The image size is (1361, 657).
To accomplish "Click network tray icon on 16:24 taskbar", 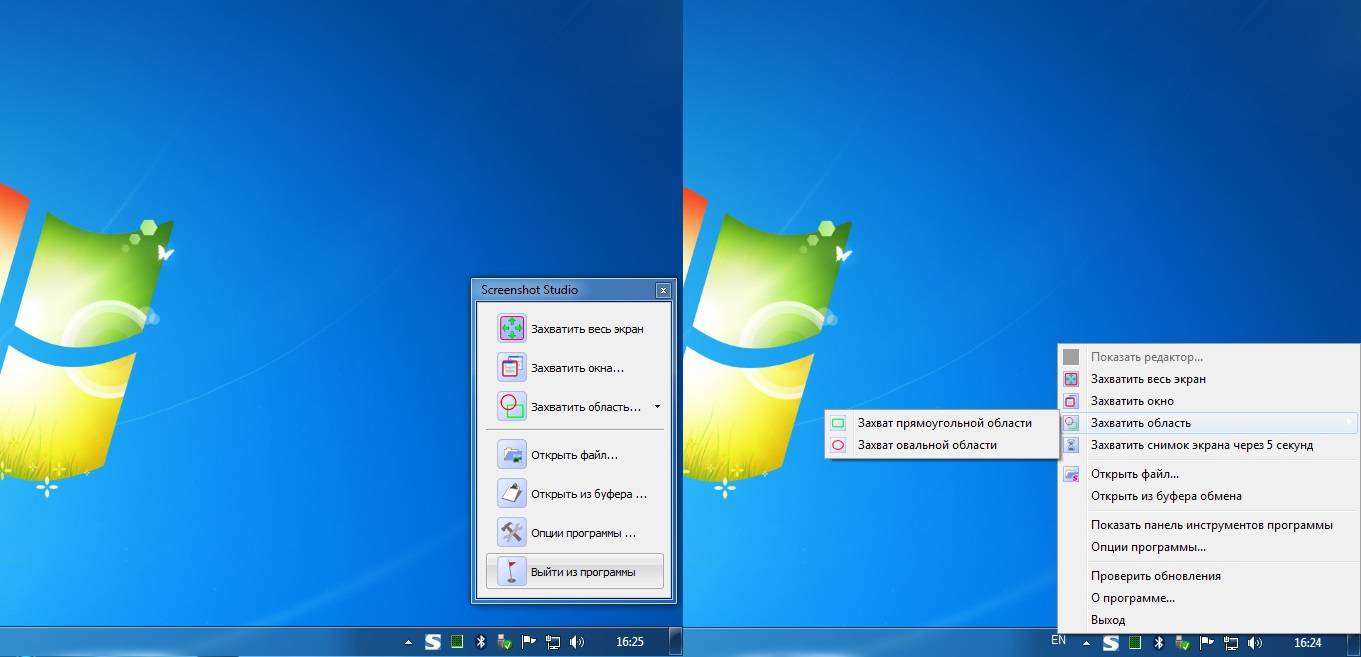I will click(x=1231, y=642).
